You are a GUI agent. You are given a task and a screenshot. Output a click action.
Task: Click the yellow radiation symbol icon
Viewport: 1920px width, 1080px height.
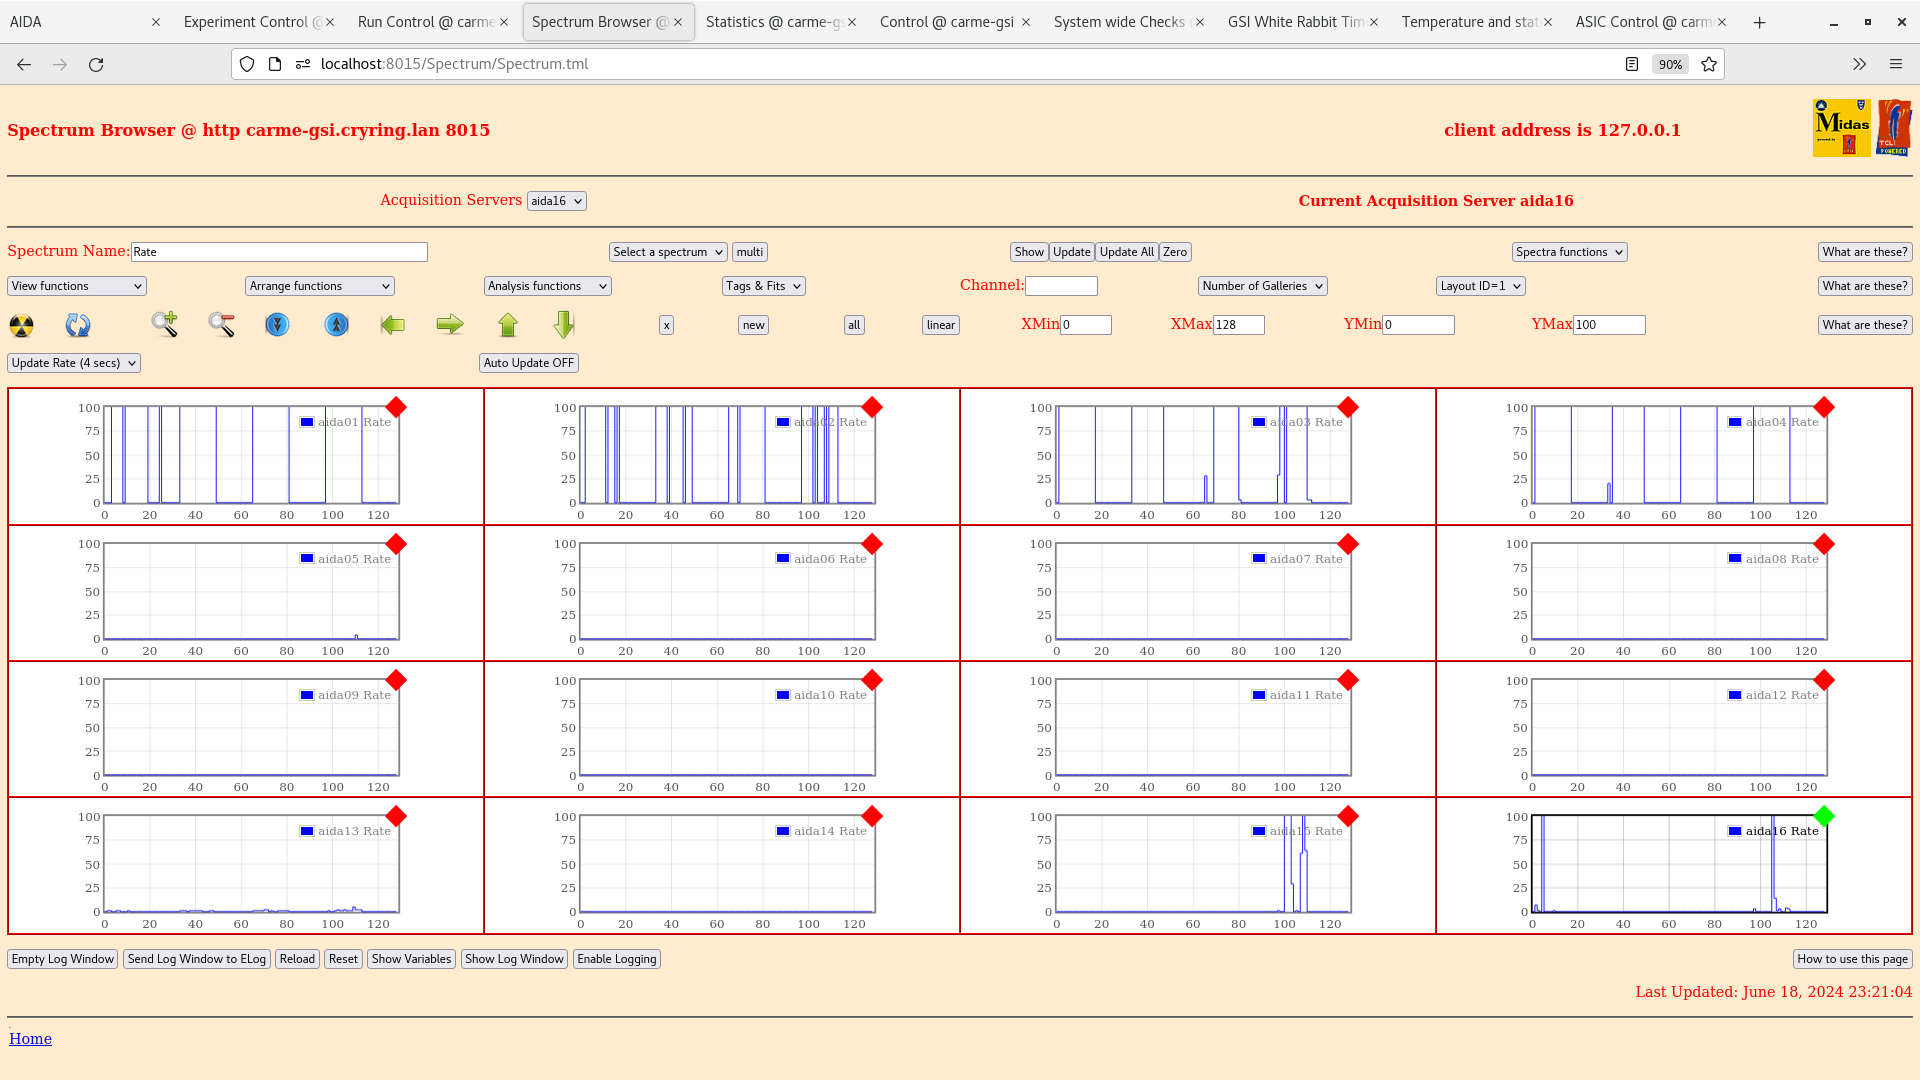[x=21, y=325]
